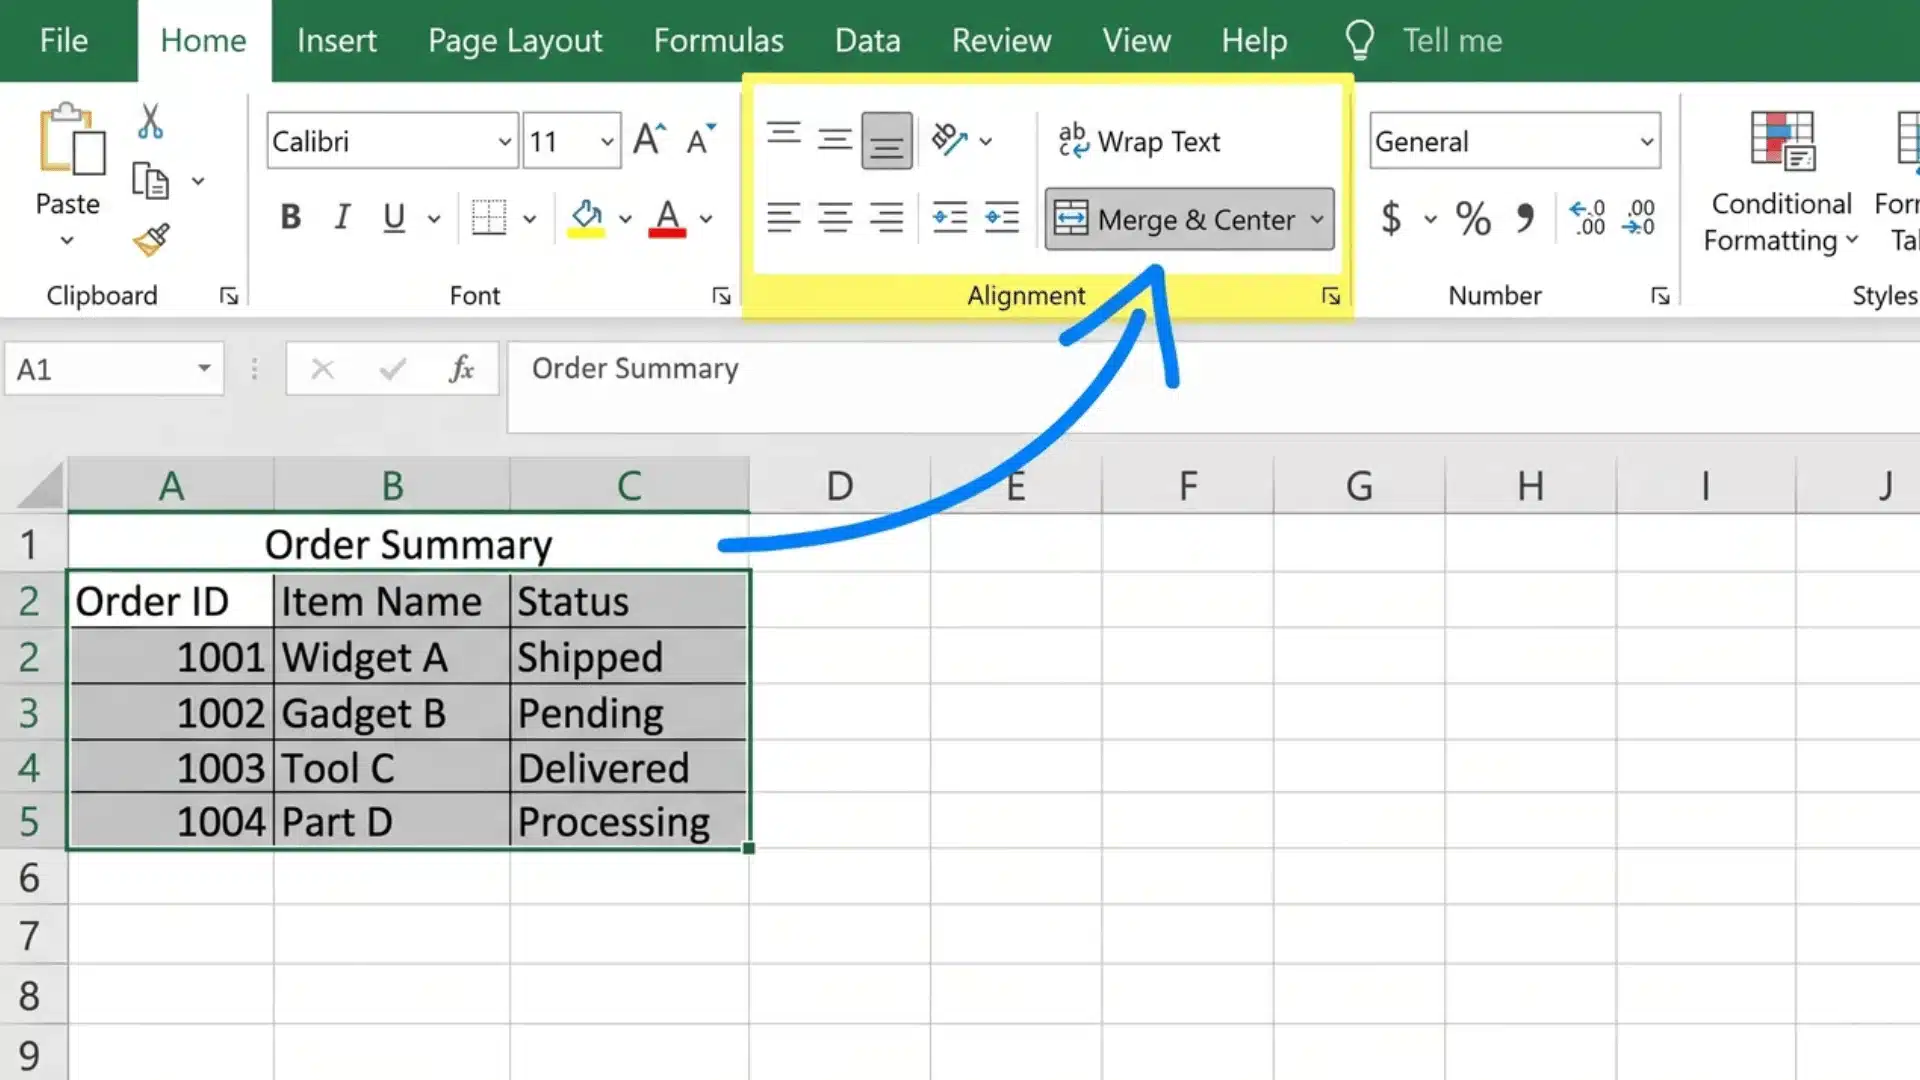Image resolution: width=1920 pixels, height=1080 pixels.
Task: Click the Copy icon
Action: pos(150,181)
